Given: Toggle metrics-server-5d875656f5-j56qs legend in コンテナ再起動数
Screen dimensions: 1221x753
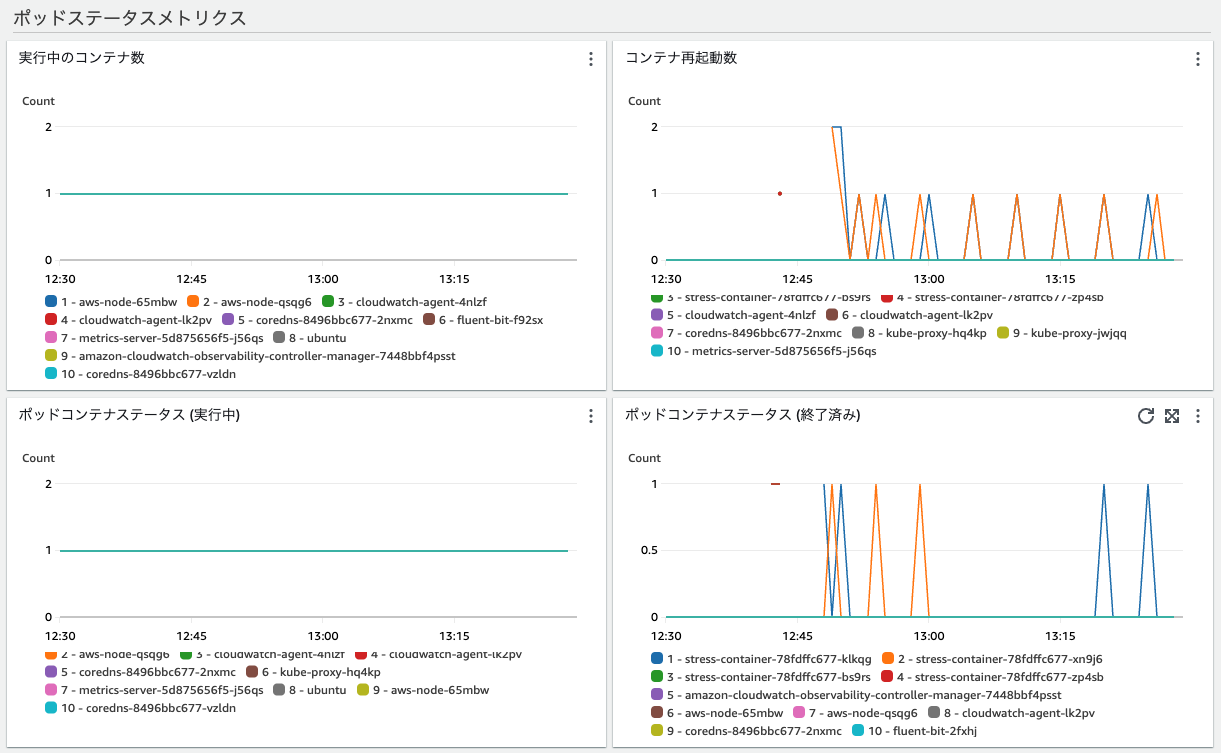Looking at the screenshot, I should click(763, 351).
